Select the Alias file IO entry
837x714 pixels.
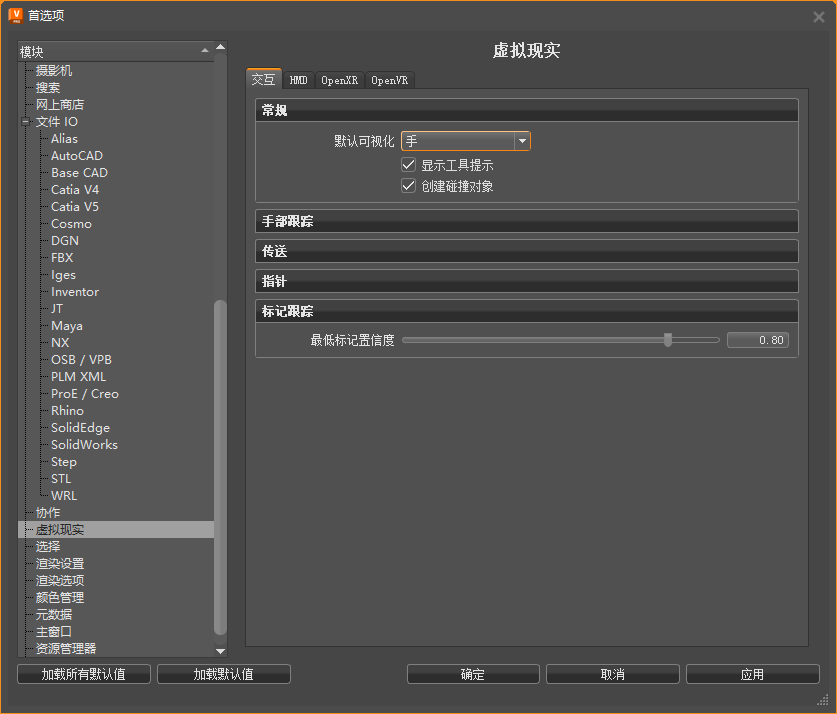65,139
